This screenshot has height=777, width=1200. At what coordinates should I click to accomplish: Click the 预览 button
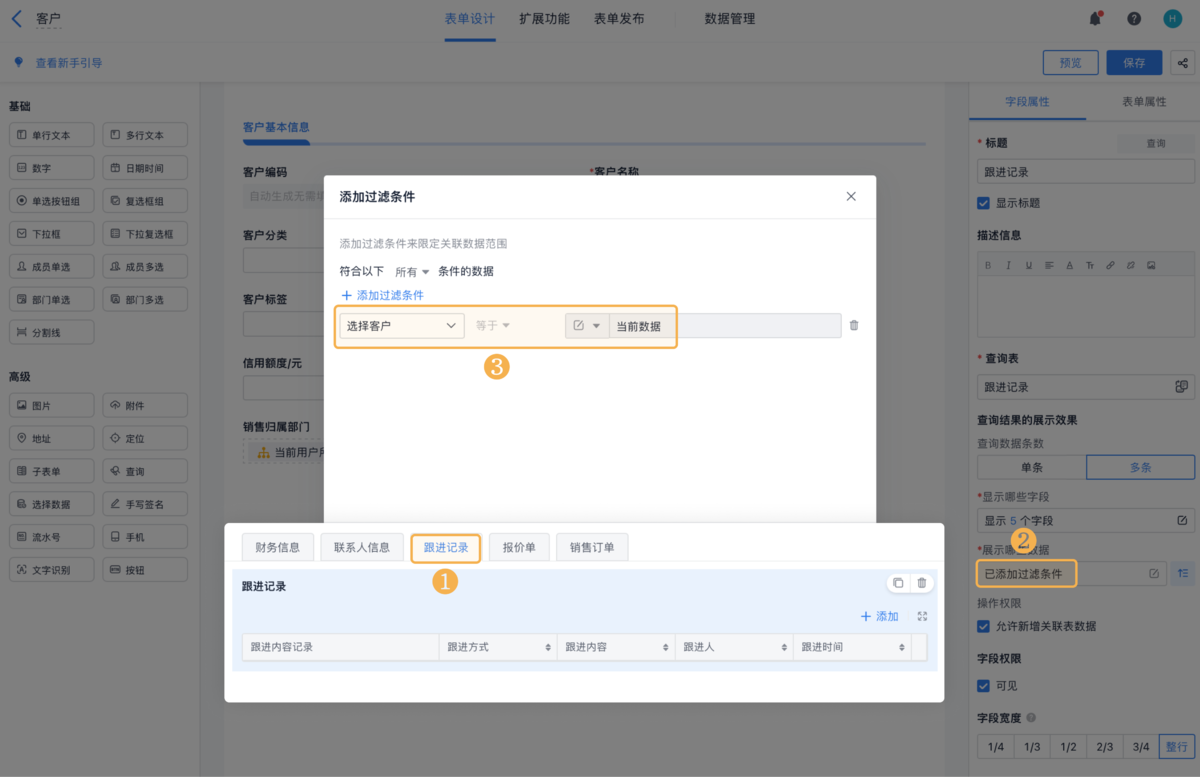(x=1070, y=63)
